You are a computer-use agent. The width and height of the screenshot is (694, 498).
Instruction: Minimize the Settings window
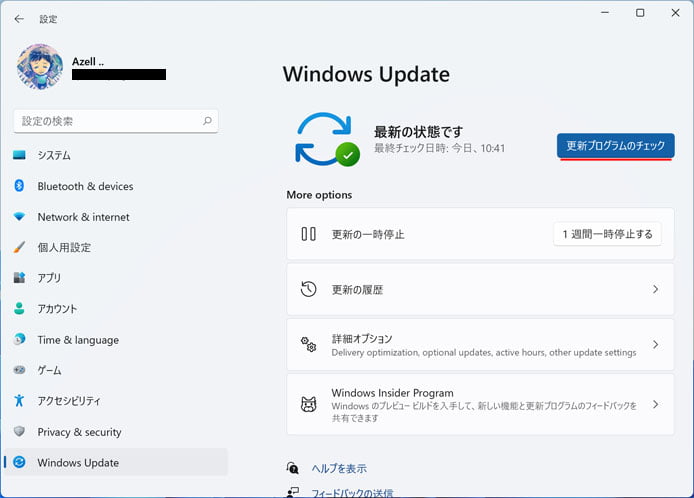pos(605,13)
